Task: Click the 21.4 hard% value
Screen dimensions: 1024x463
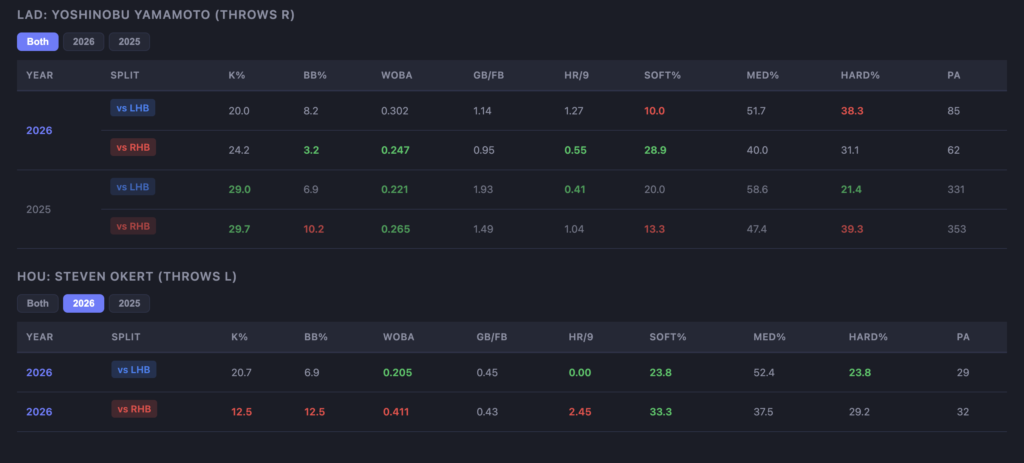Action: (852, 189)
